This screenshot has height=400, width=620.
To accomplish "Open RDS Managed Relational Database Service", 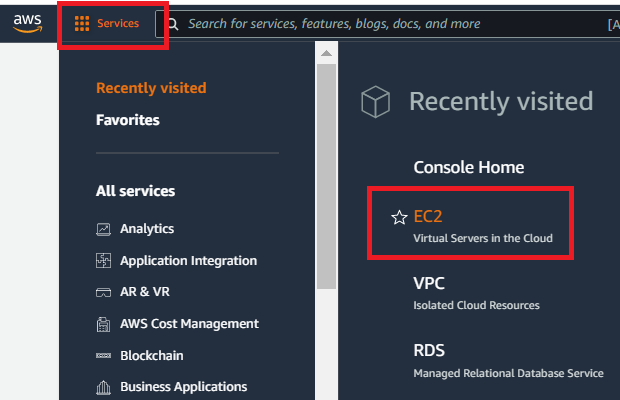I will [430, 351].
